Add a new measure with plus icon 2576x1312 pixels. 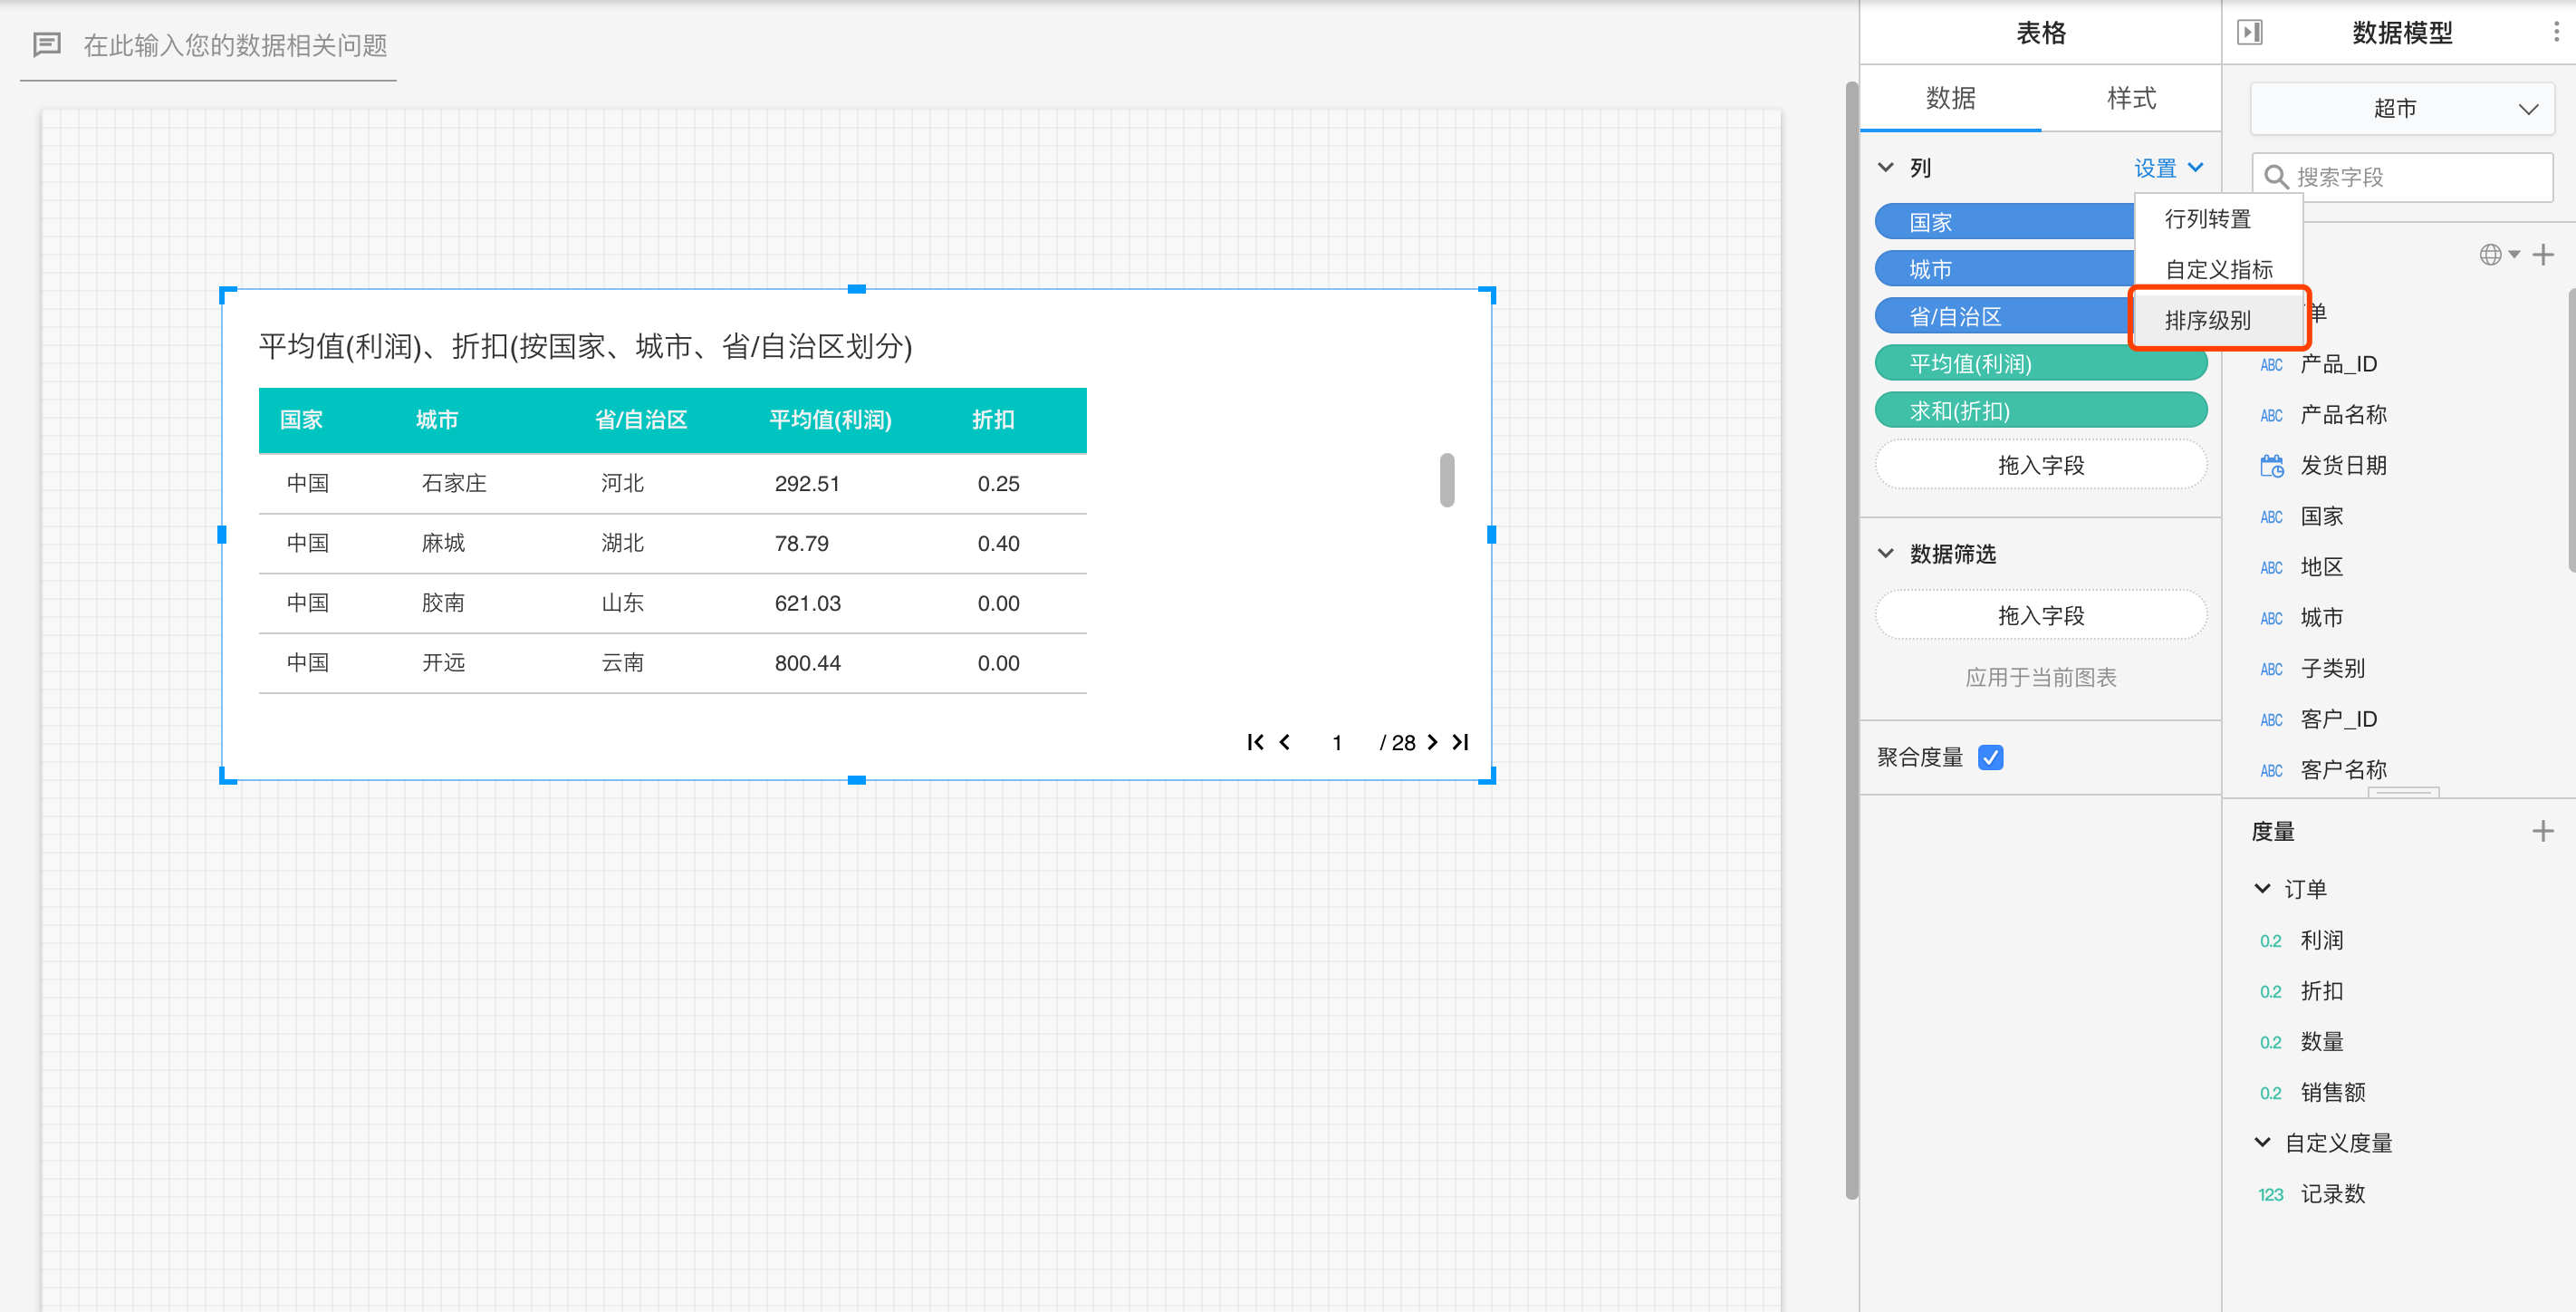tap(2543, 831)
